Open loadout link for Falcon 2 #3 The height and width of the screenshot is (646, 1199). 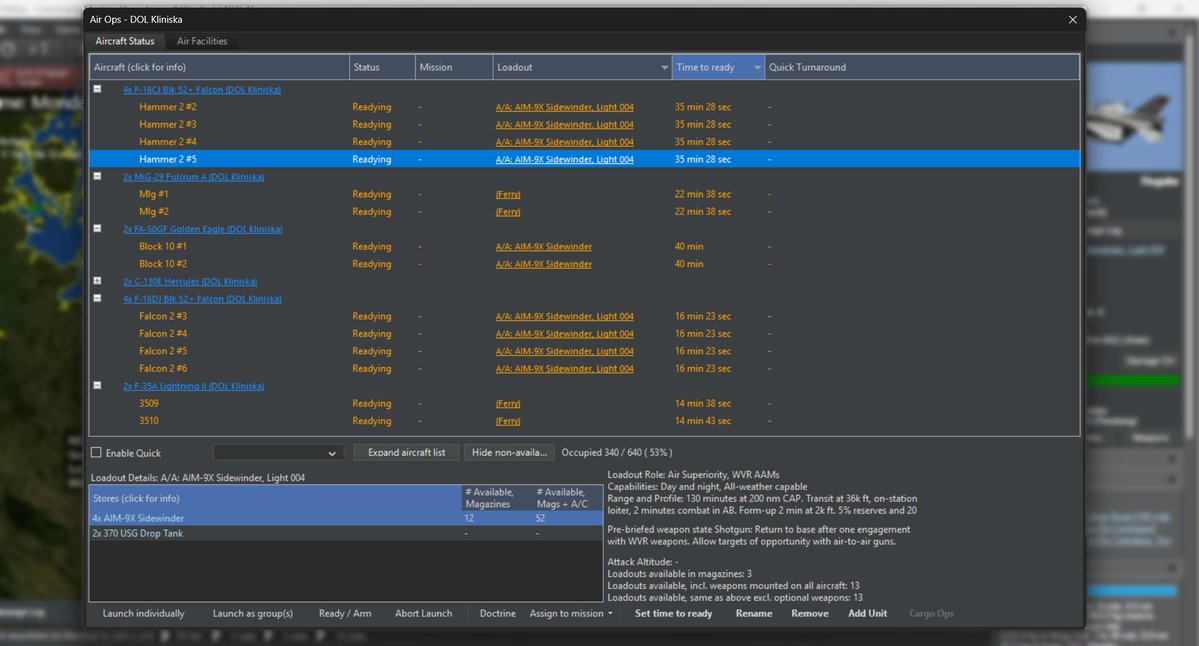pyautogui.click(x=564, y=316)
